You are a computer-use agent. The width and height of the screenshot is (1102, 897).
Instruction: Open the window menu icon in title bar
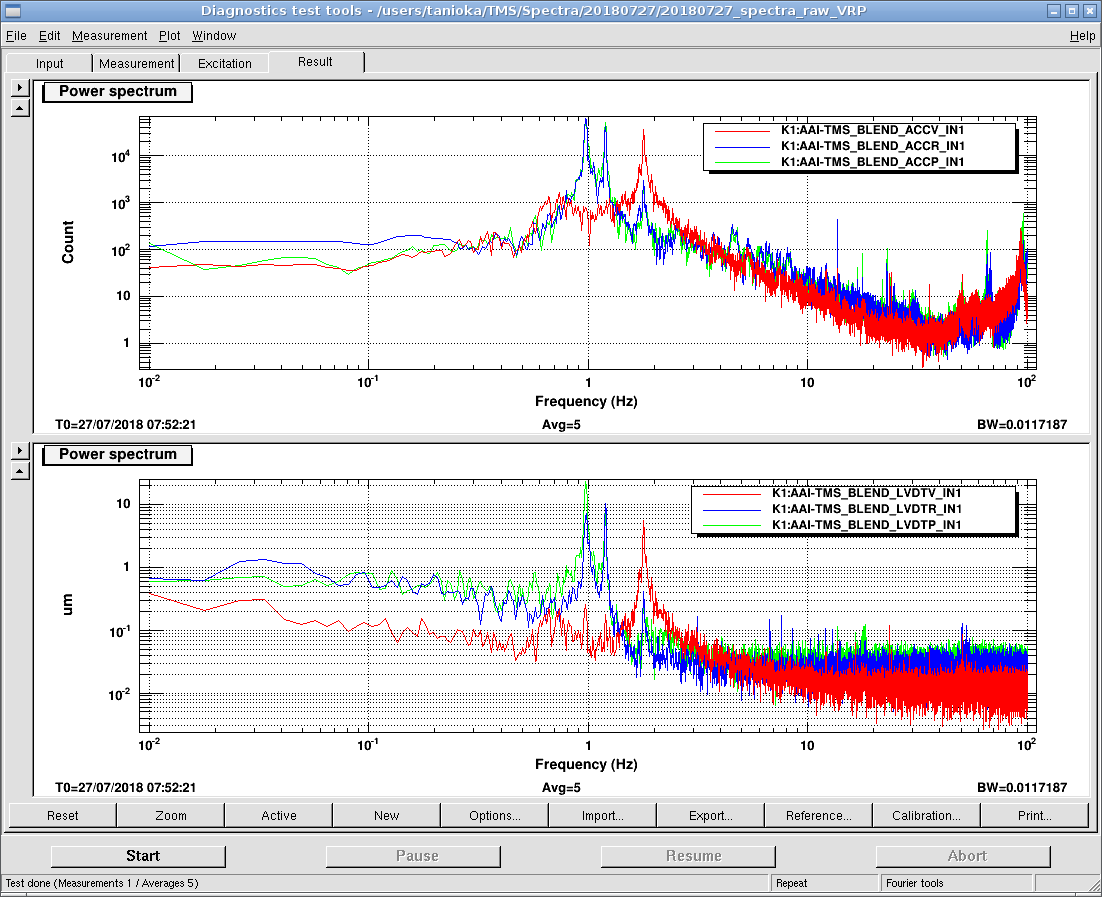click(x=12, y=11)
